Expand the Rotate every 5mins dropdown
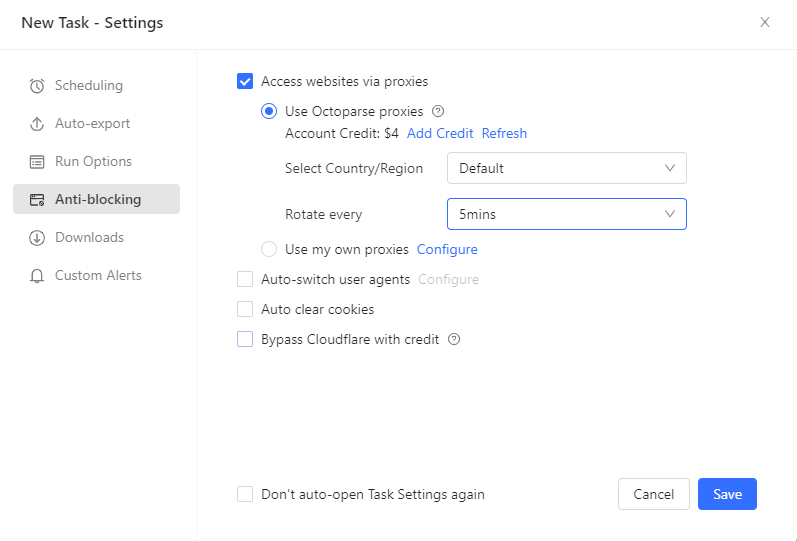This screenshot has width=797, height=541. (x=566, y=214)
